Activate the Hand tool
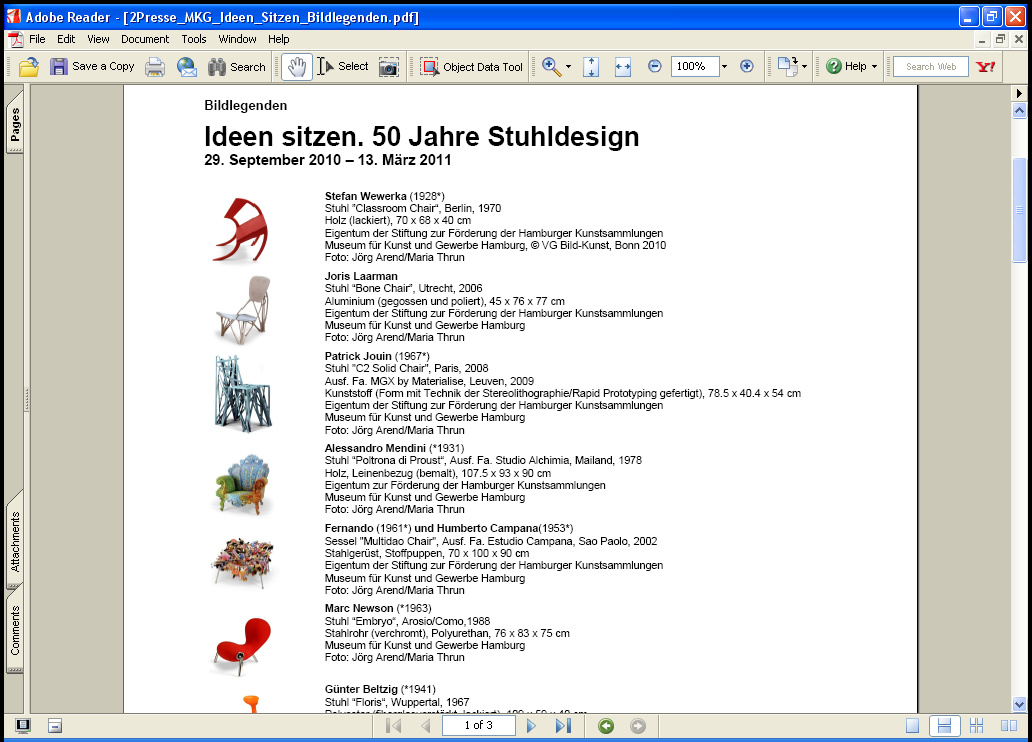Screen dimensions: 1032x742 click(297, 66)
